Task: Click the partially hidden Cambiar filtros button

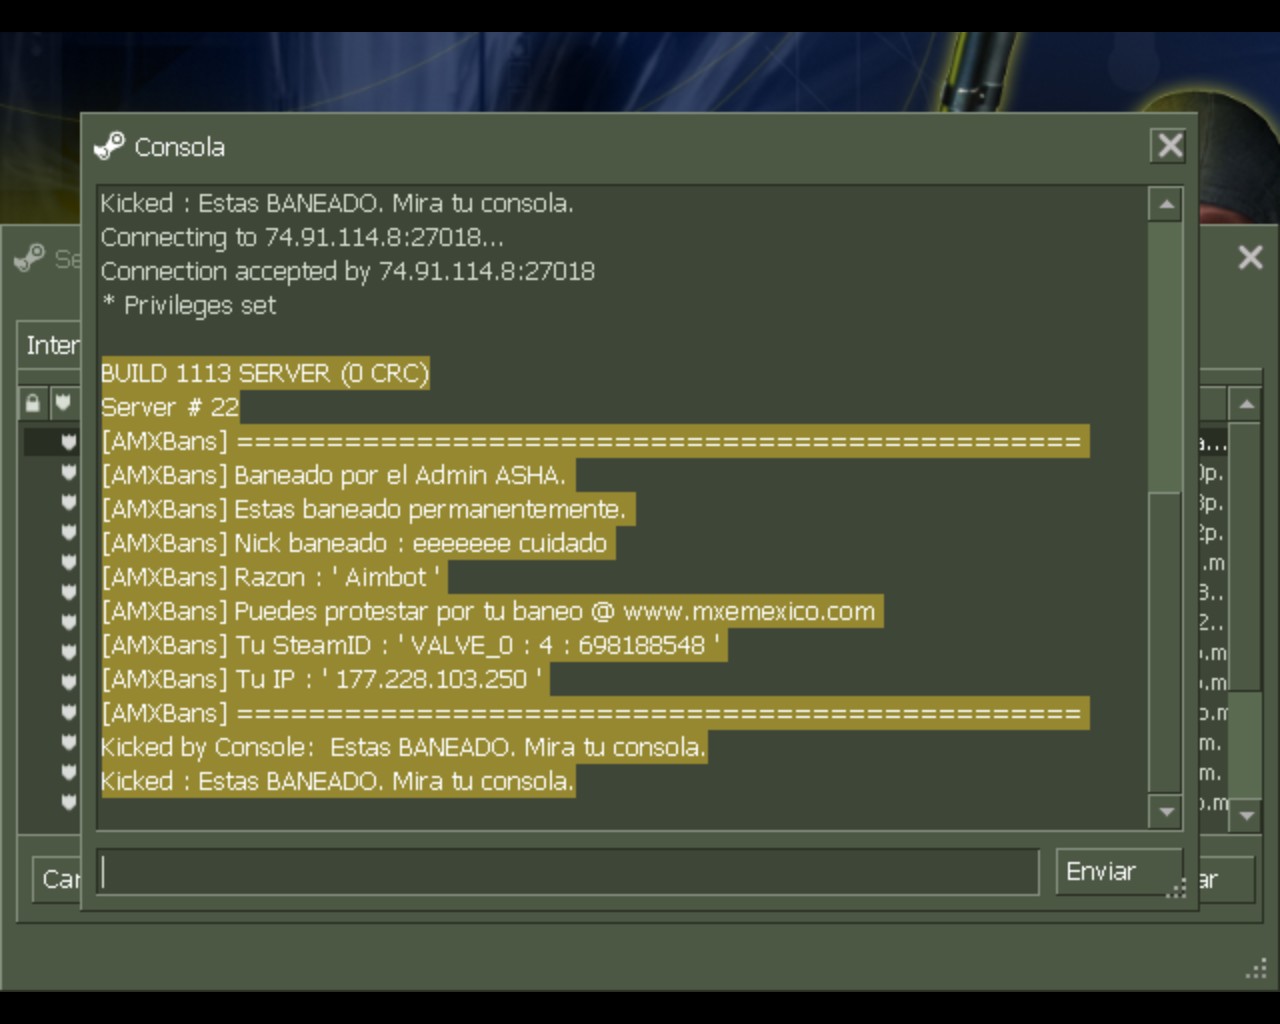Action: tap(57, 879)
